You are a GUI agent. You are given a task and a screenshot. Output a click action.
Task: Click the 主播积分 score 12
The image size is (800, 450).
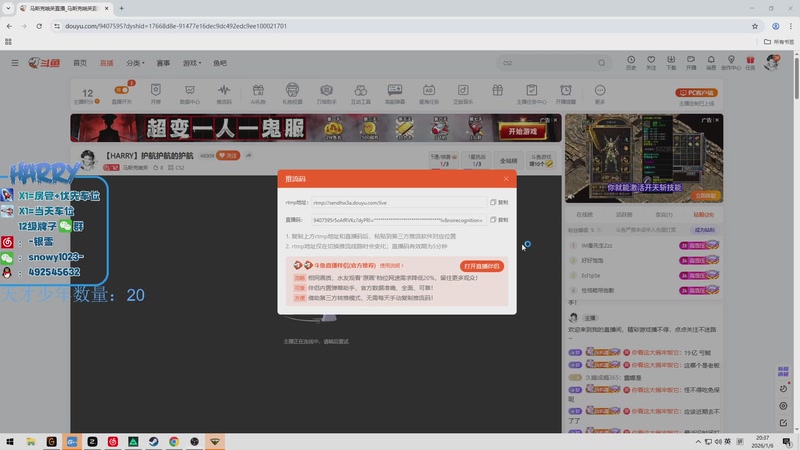(x=87, y=95)
